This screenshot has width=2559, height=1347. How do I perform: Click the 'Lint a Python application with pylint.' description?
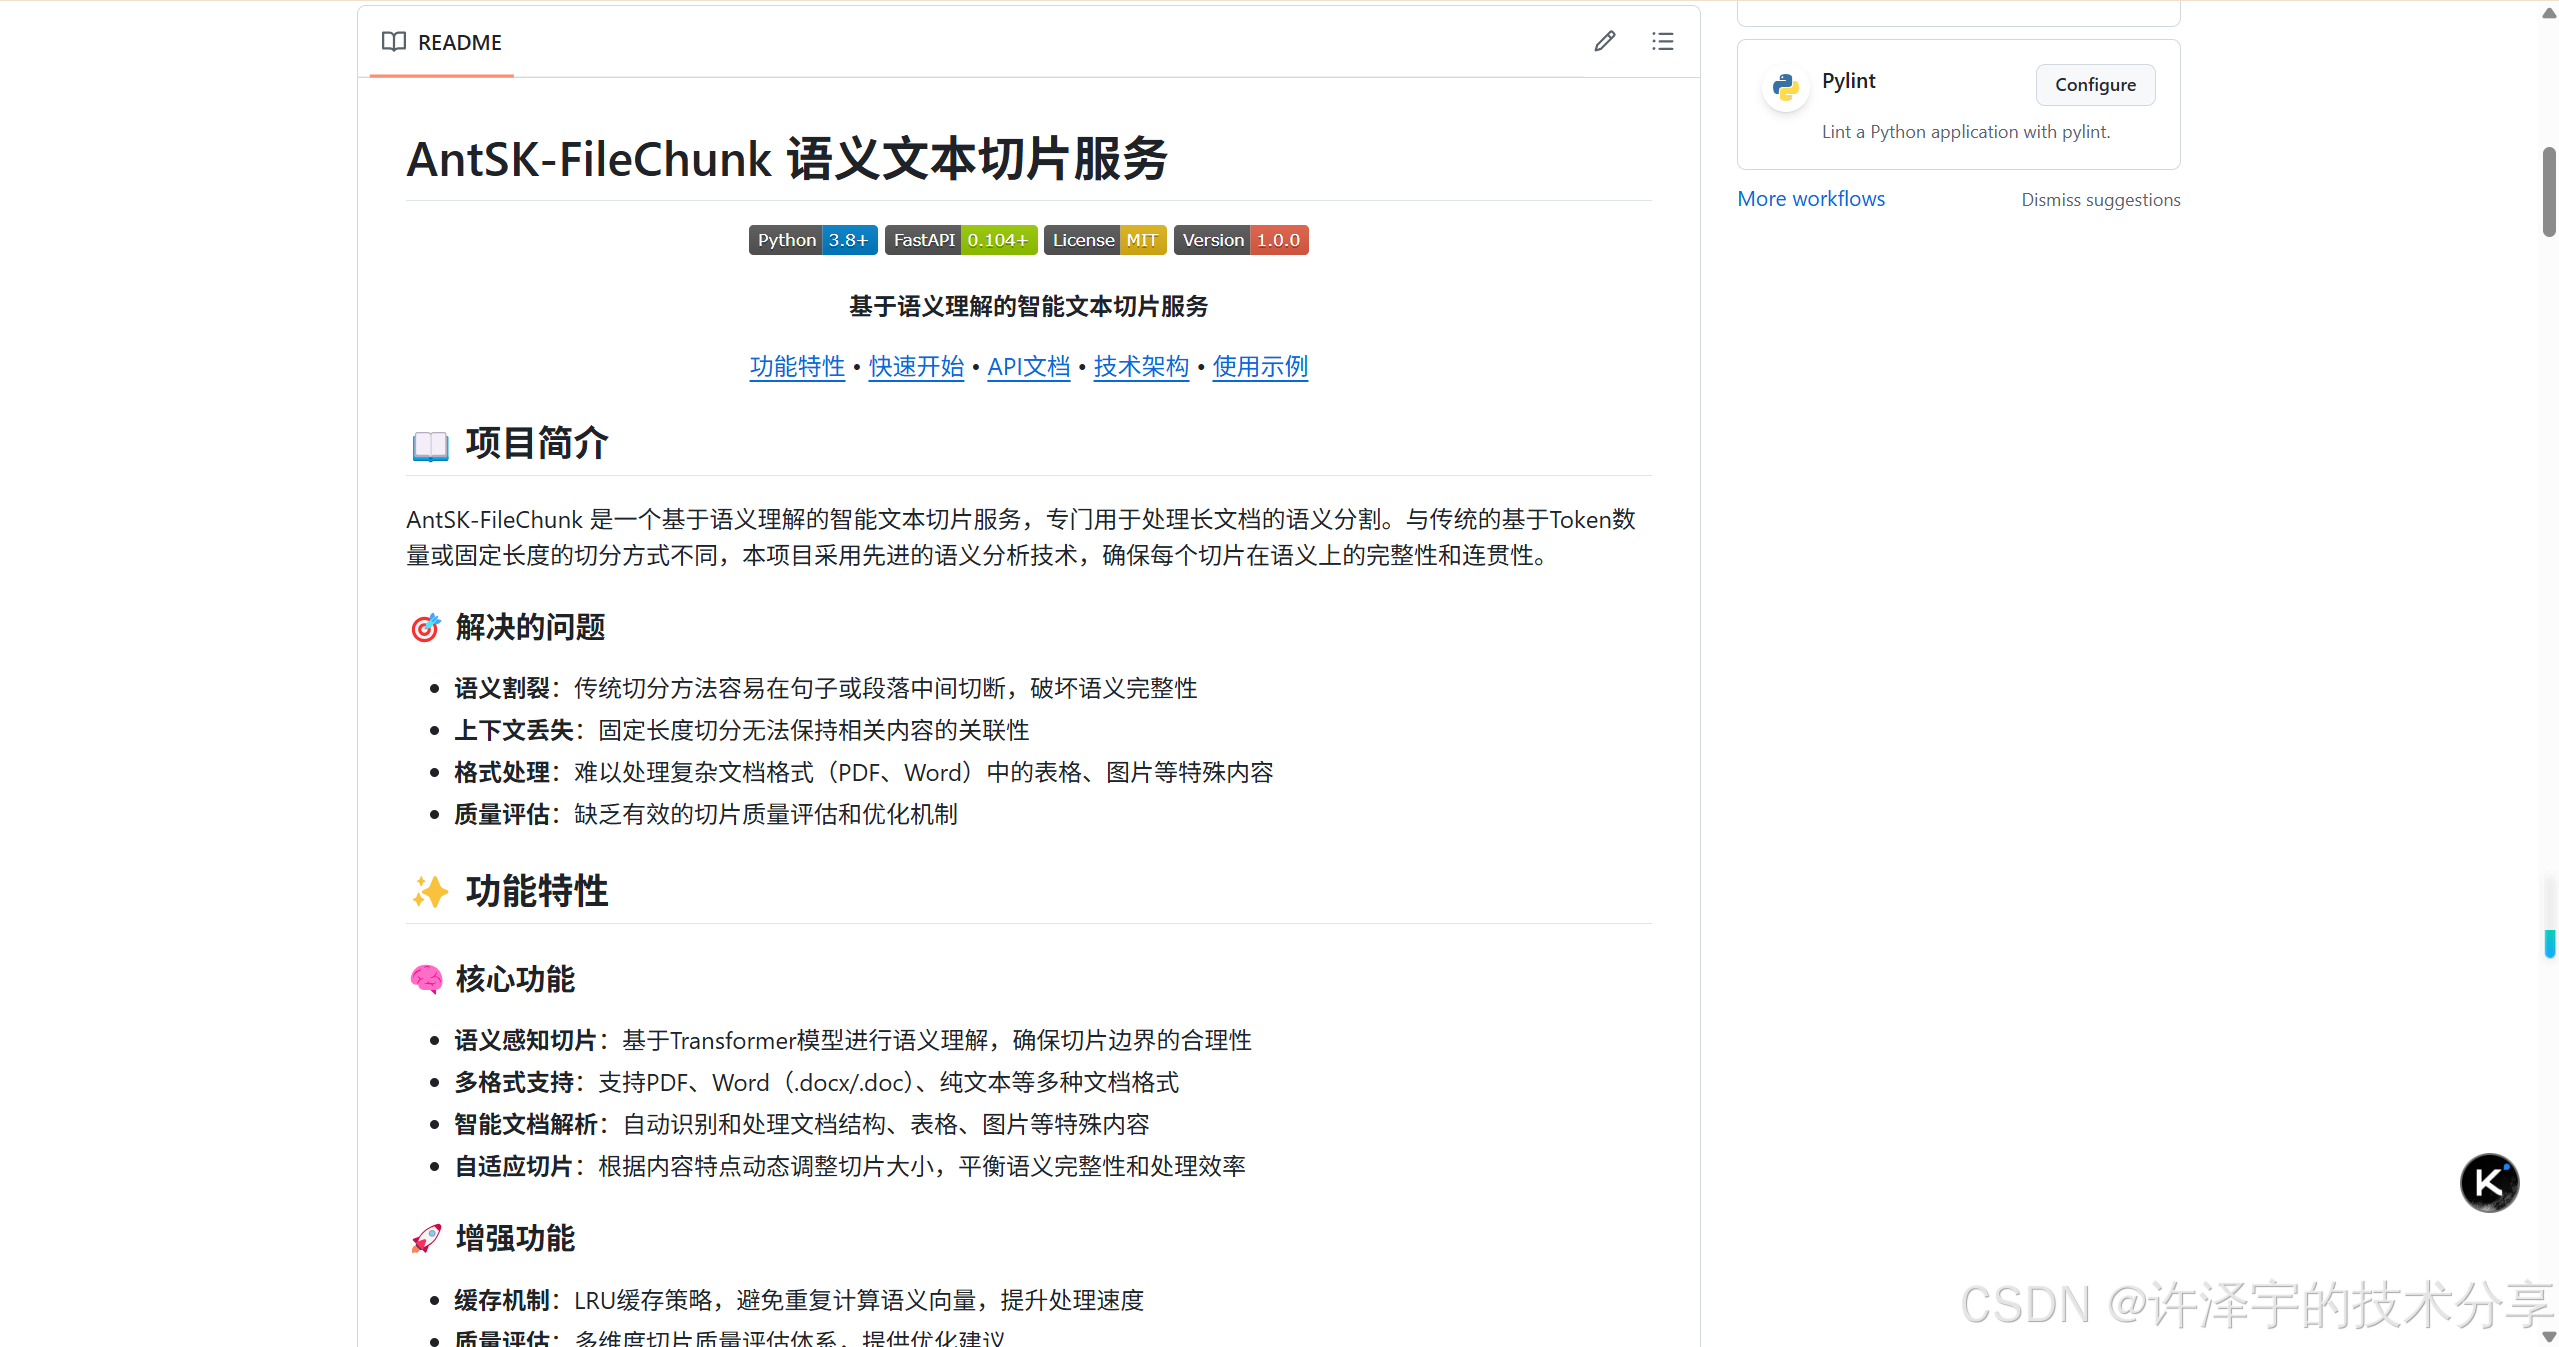(1965, 132)
